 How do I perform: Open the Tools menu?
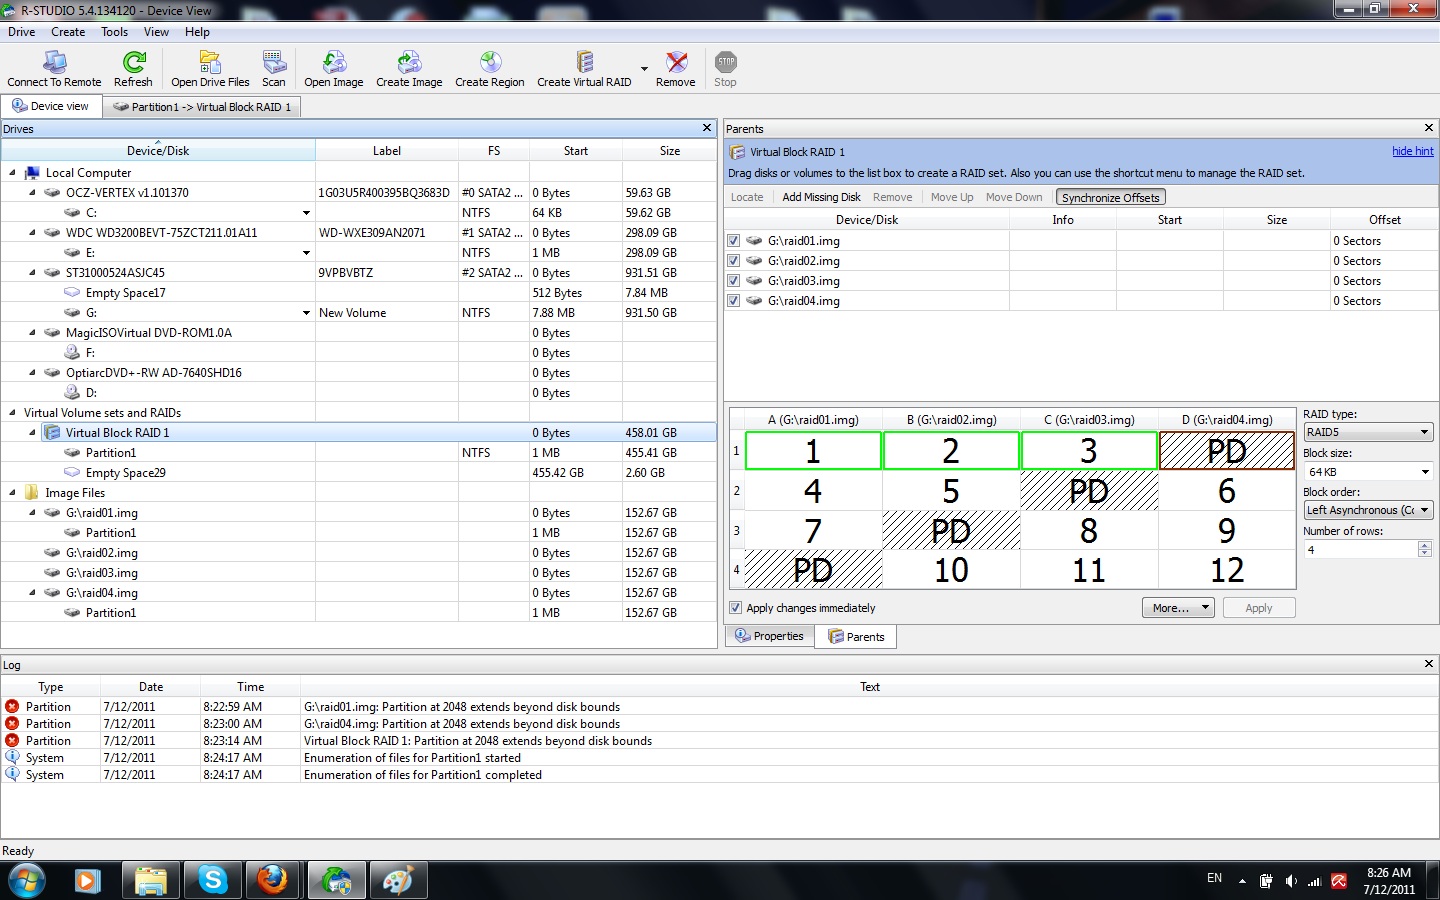click(x=115, y=32)
